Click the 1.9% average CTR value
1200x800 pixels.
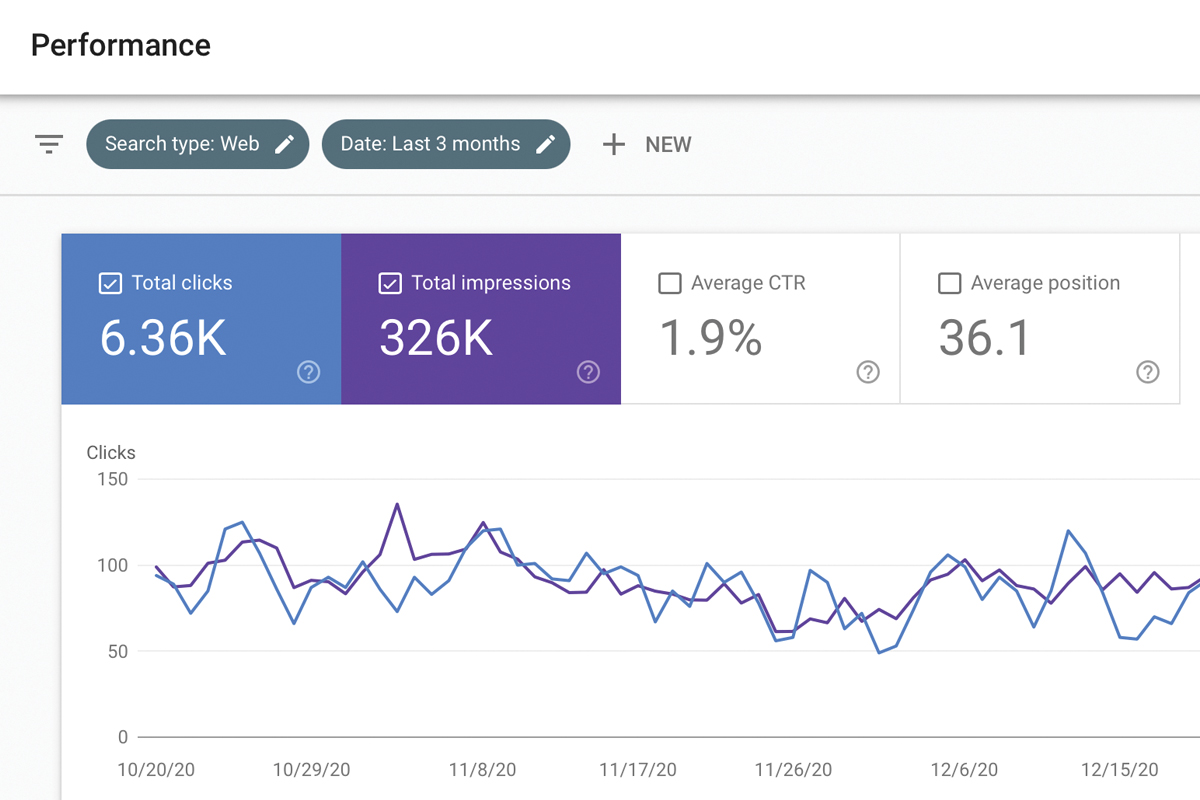711,338
